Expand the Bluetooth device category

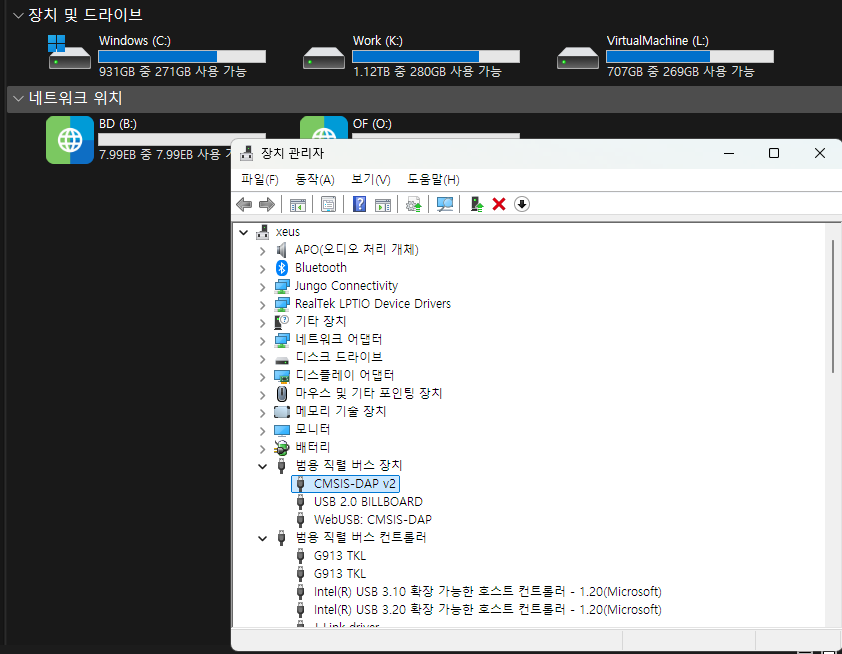coord(263,268)
